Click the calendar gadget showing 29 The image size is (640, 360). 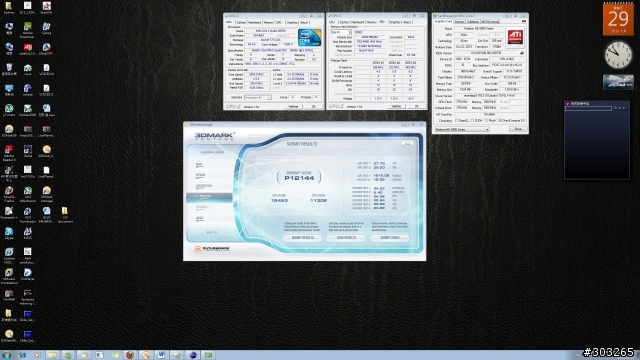tap(618, 19)
